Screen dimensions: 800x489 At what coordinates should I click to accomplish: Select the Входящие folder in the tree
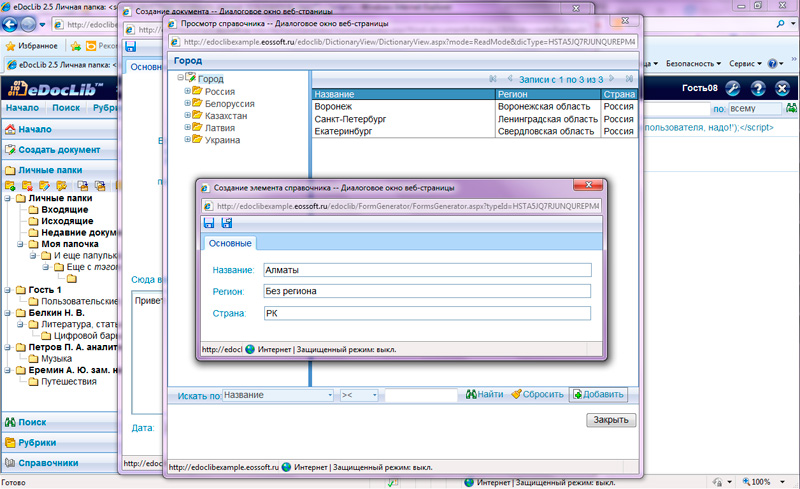tap(64, 209)
